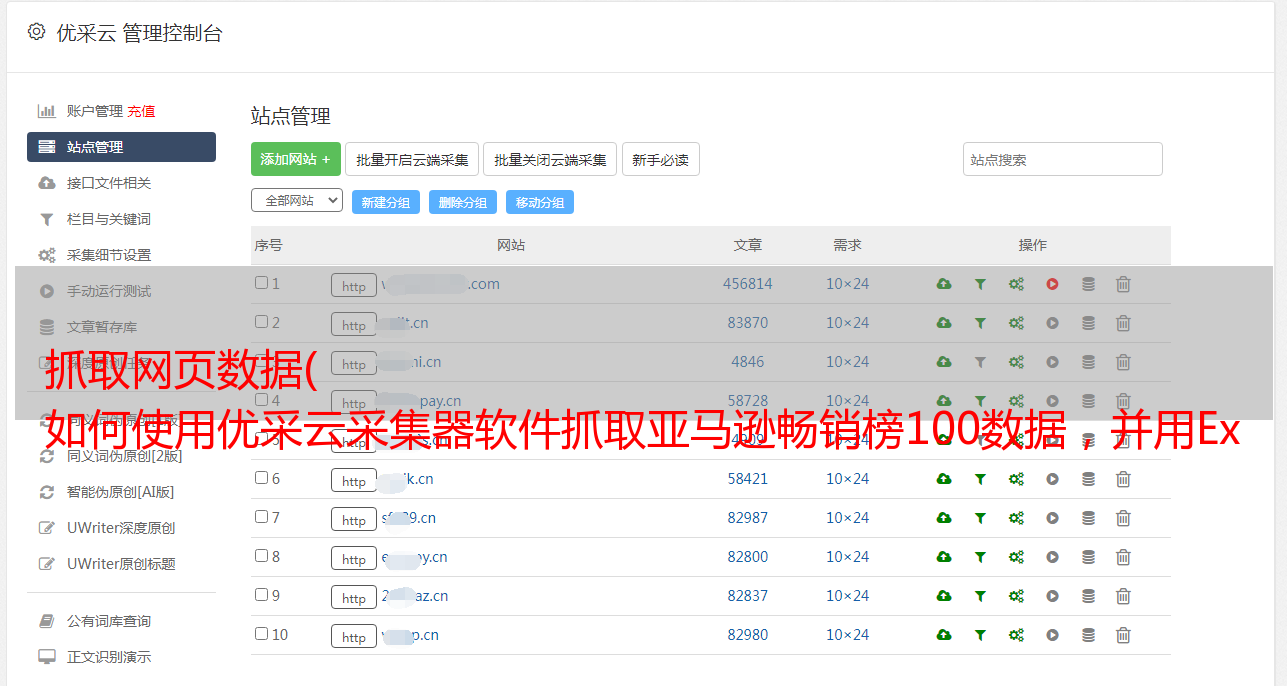Open the database icon in row 8 (82800)

coord(1088,557)
